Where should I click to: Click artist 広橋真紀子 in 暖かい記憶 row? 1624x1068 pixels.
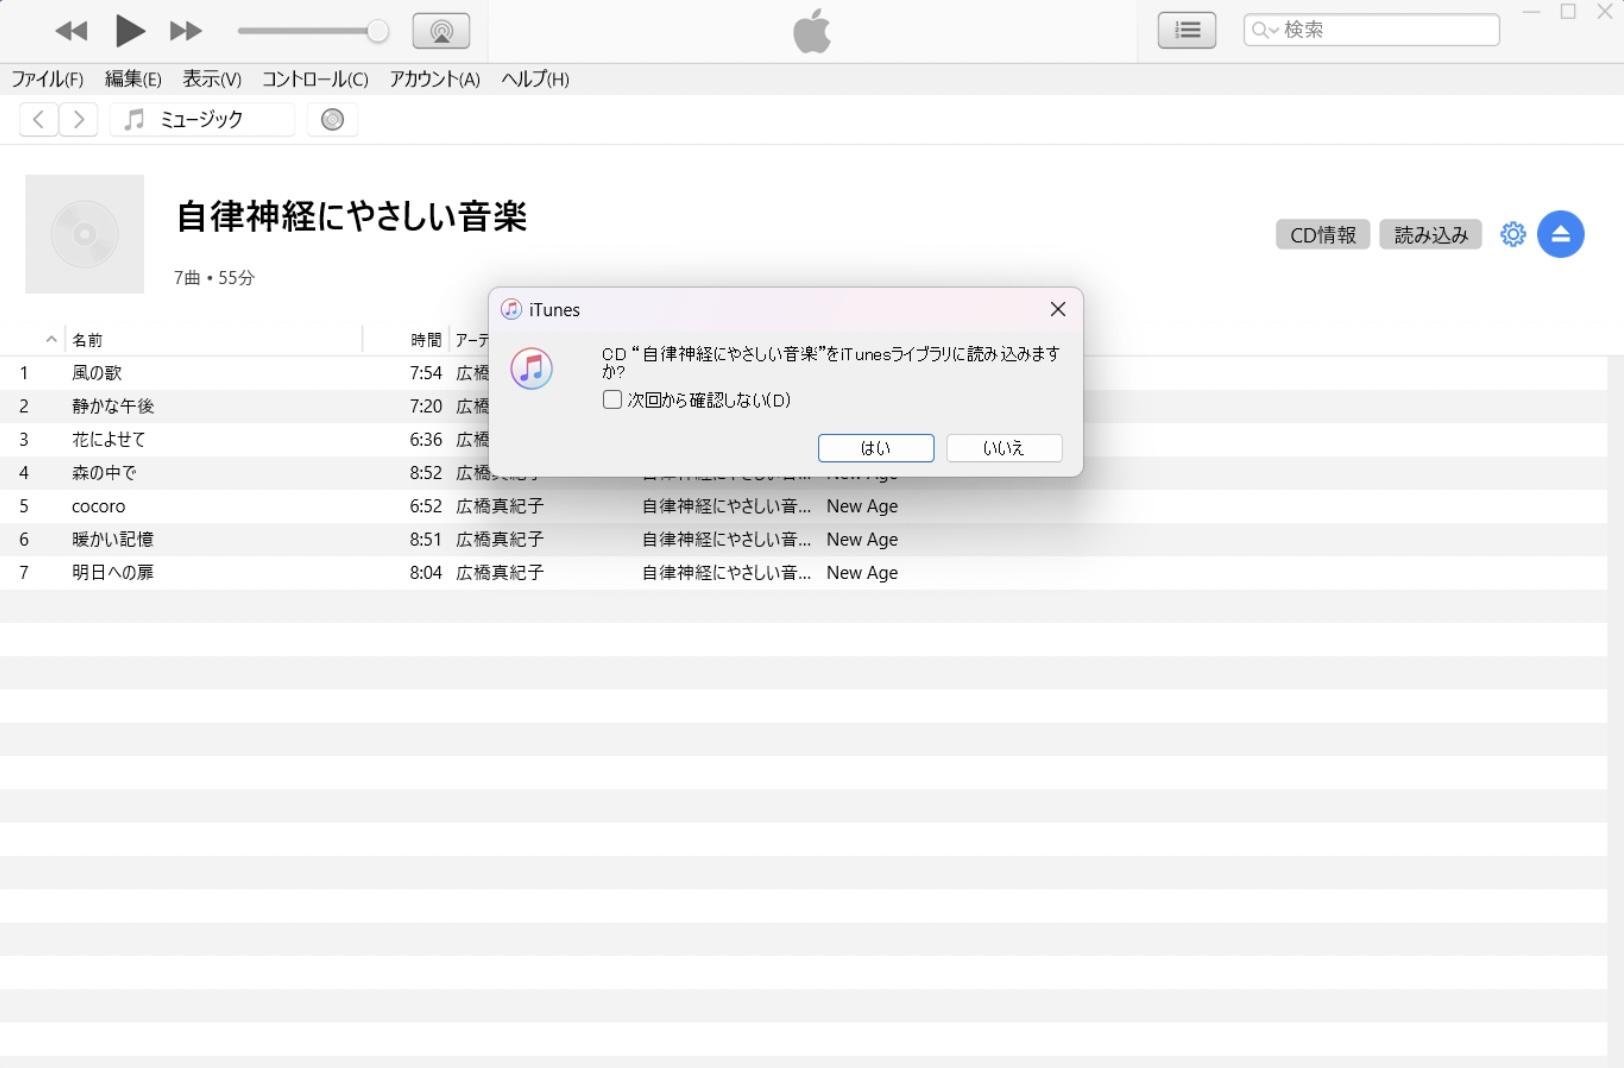pyautogui.click(x=500, y=539)
